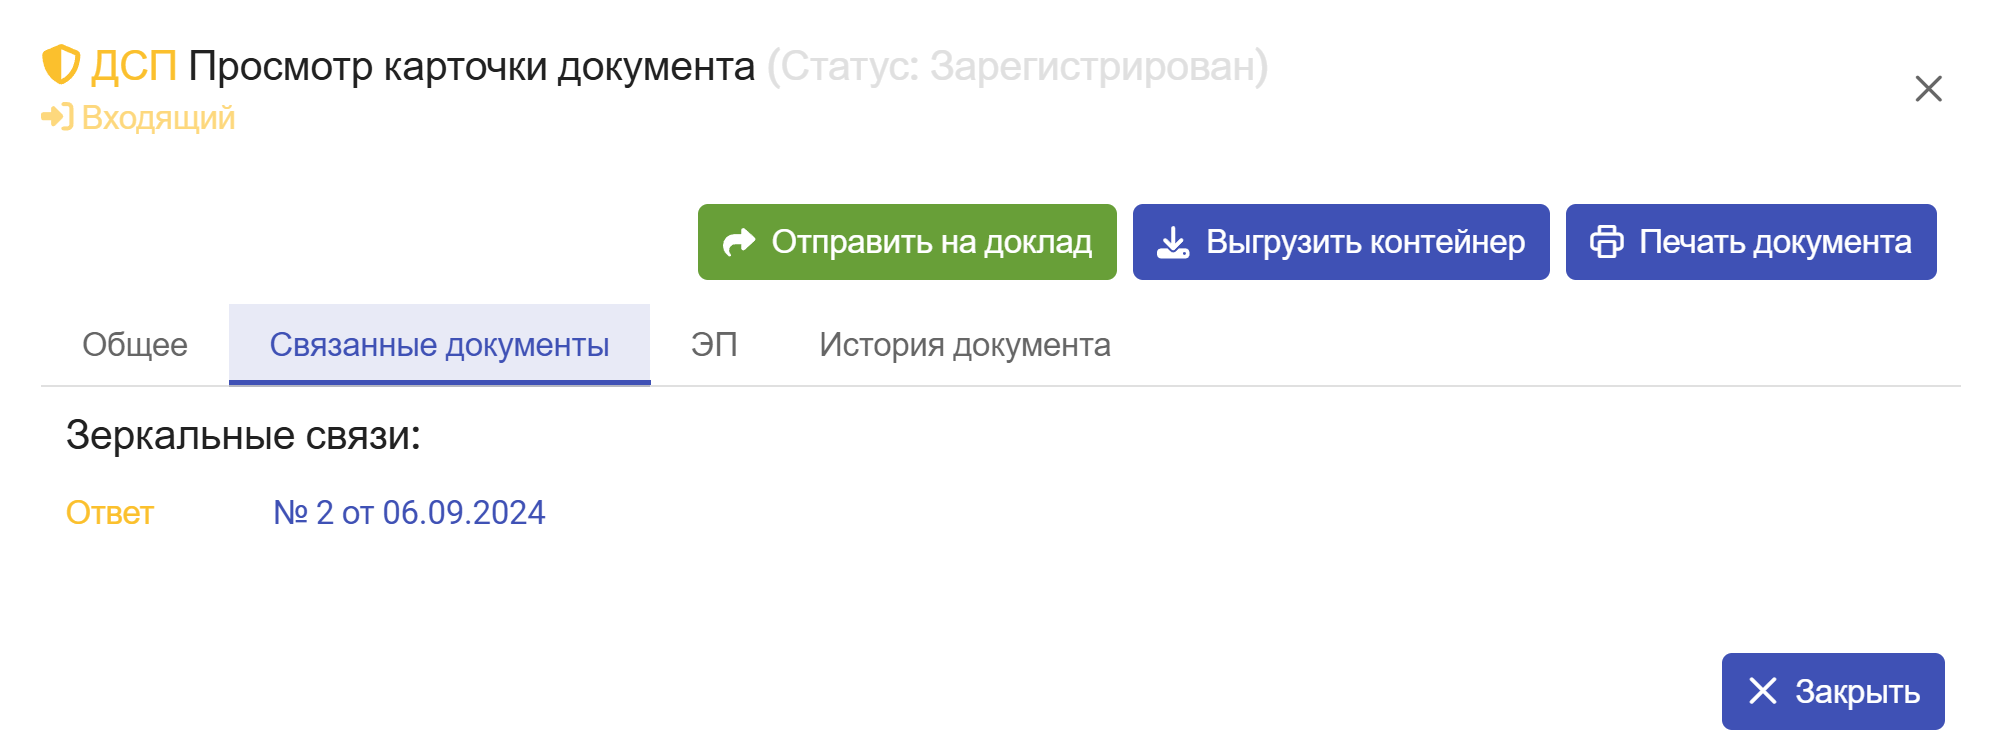Click the printer icon on Печать документа
The height and width of the screenshot is (754, 2002).
[1607, 242]
